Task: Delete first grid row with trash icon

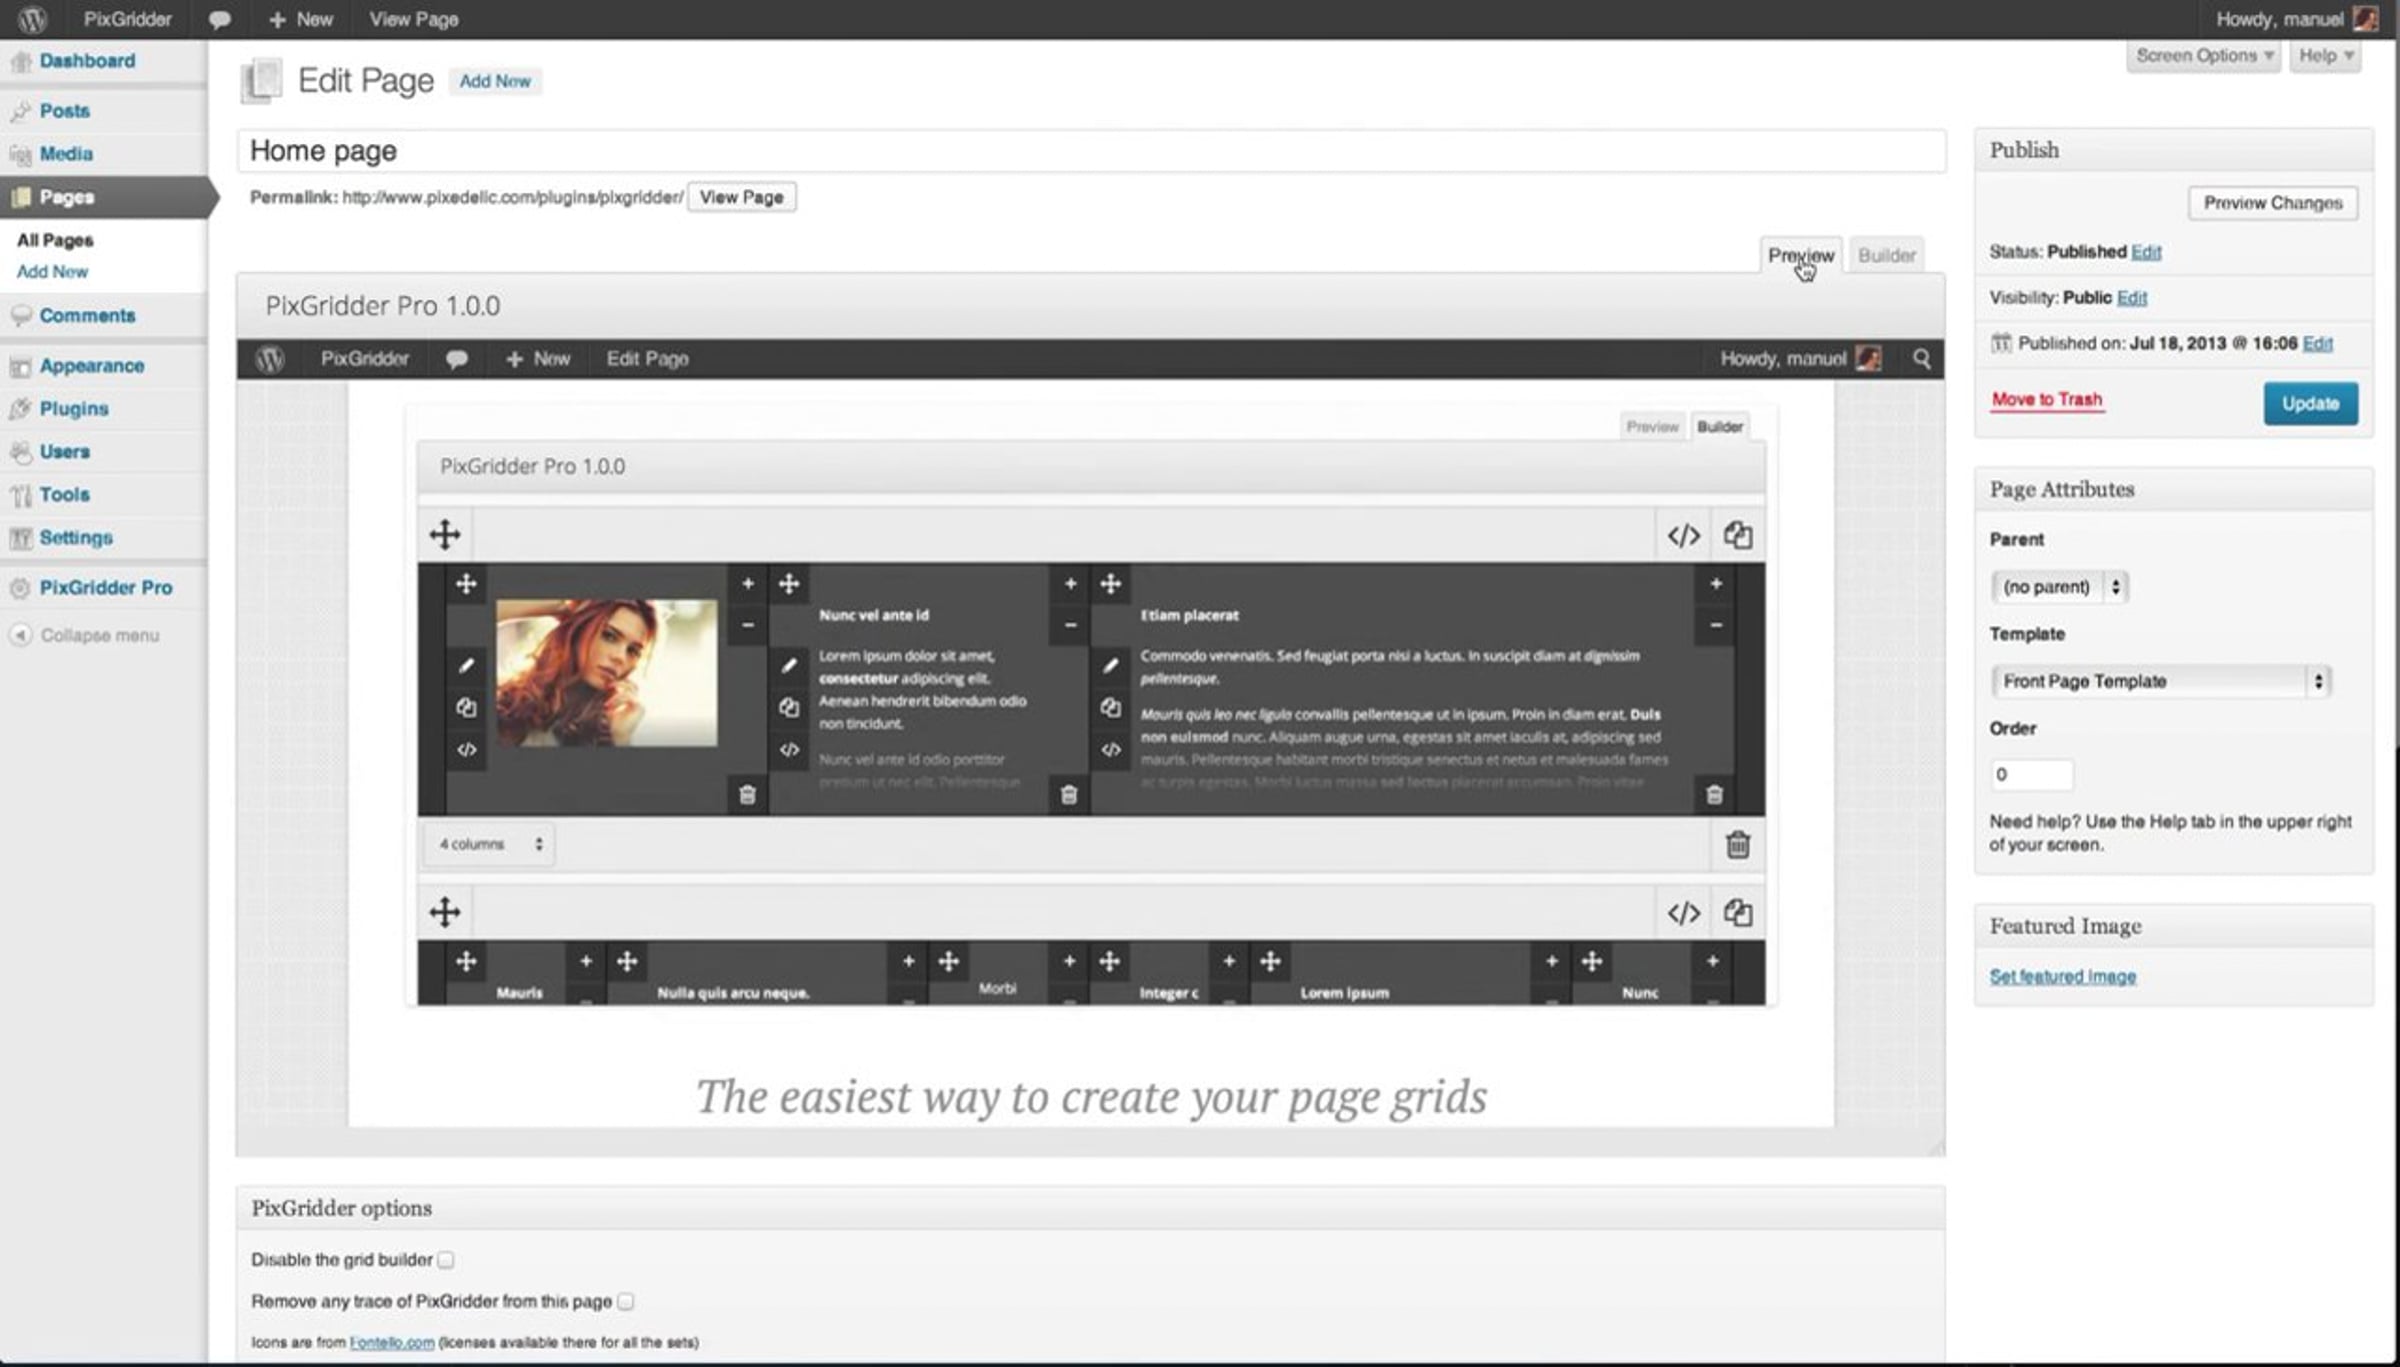Action: point(1738,845)
